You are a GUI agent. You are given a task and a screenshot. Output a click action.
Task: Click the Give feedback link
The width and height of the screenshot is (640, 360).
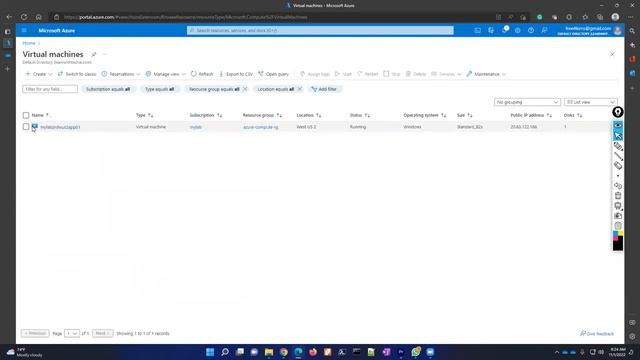(x=597, y=333)
